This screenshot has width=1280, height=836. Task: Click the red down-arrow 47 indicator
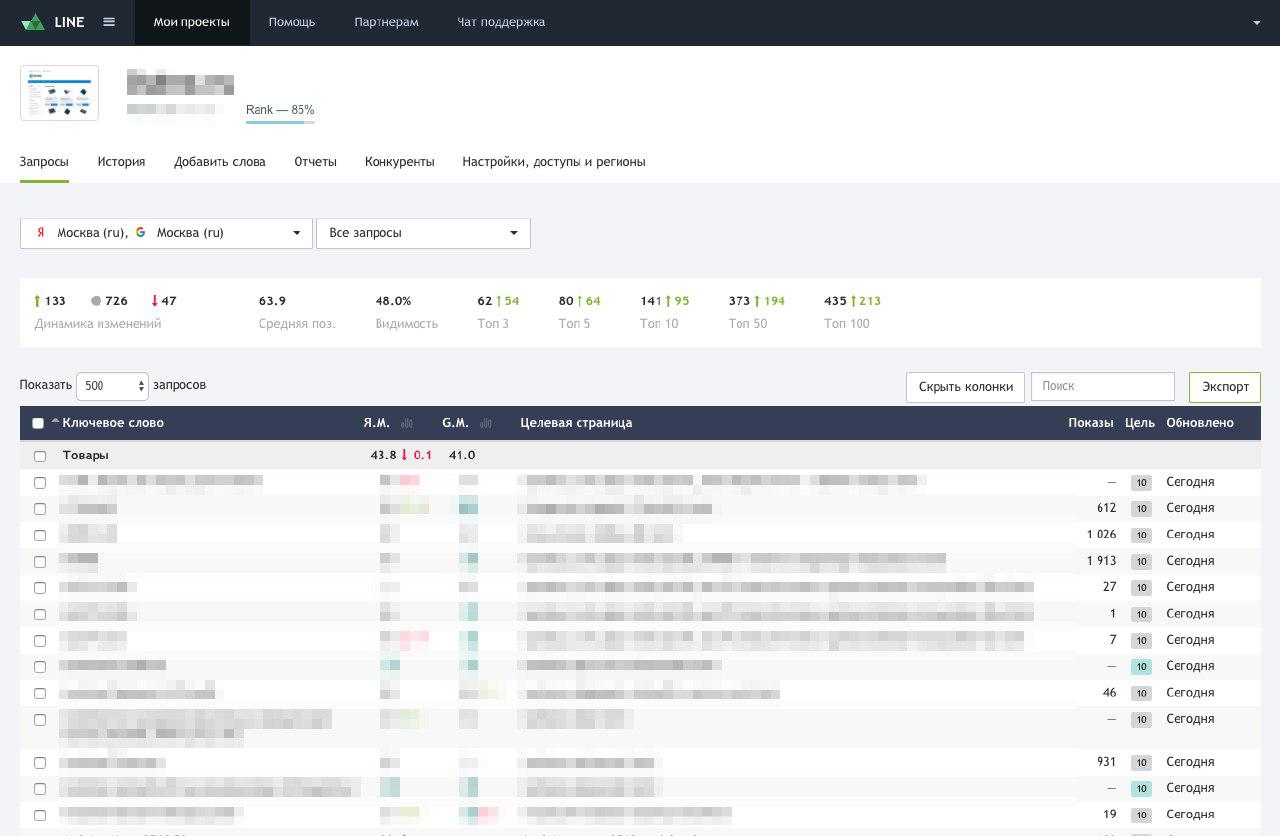(163, 301)
